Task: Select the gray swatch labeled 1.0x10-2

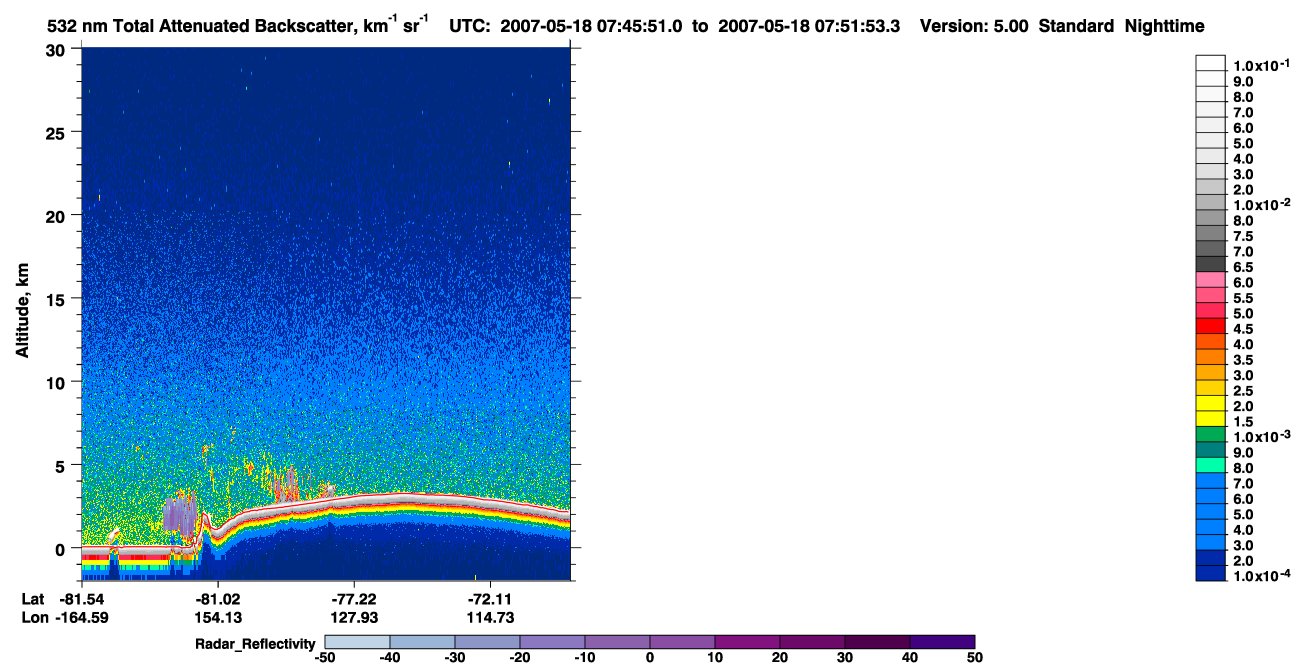Action: pyautogui.click(x=1211, y=202)
